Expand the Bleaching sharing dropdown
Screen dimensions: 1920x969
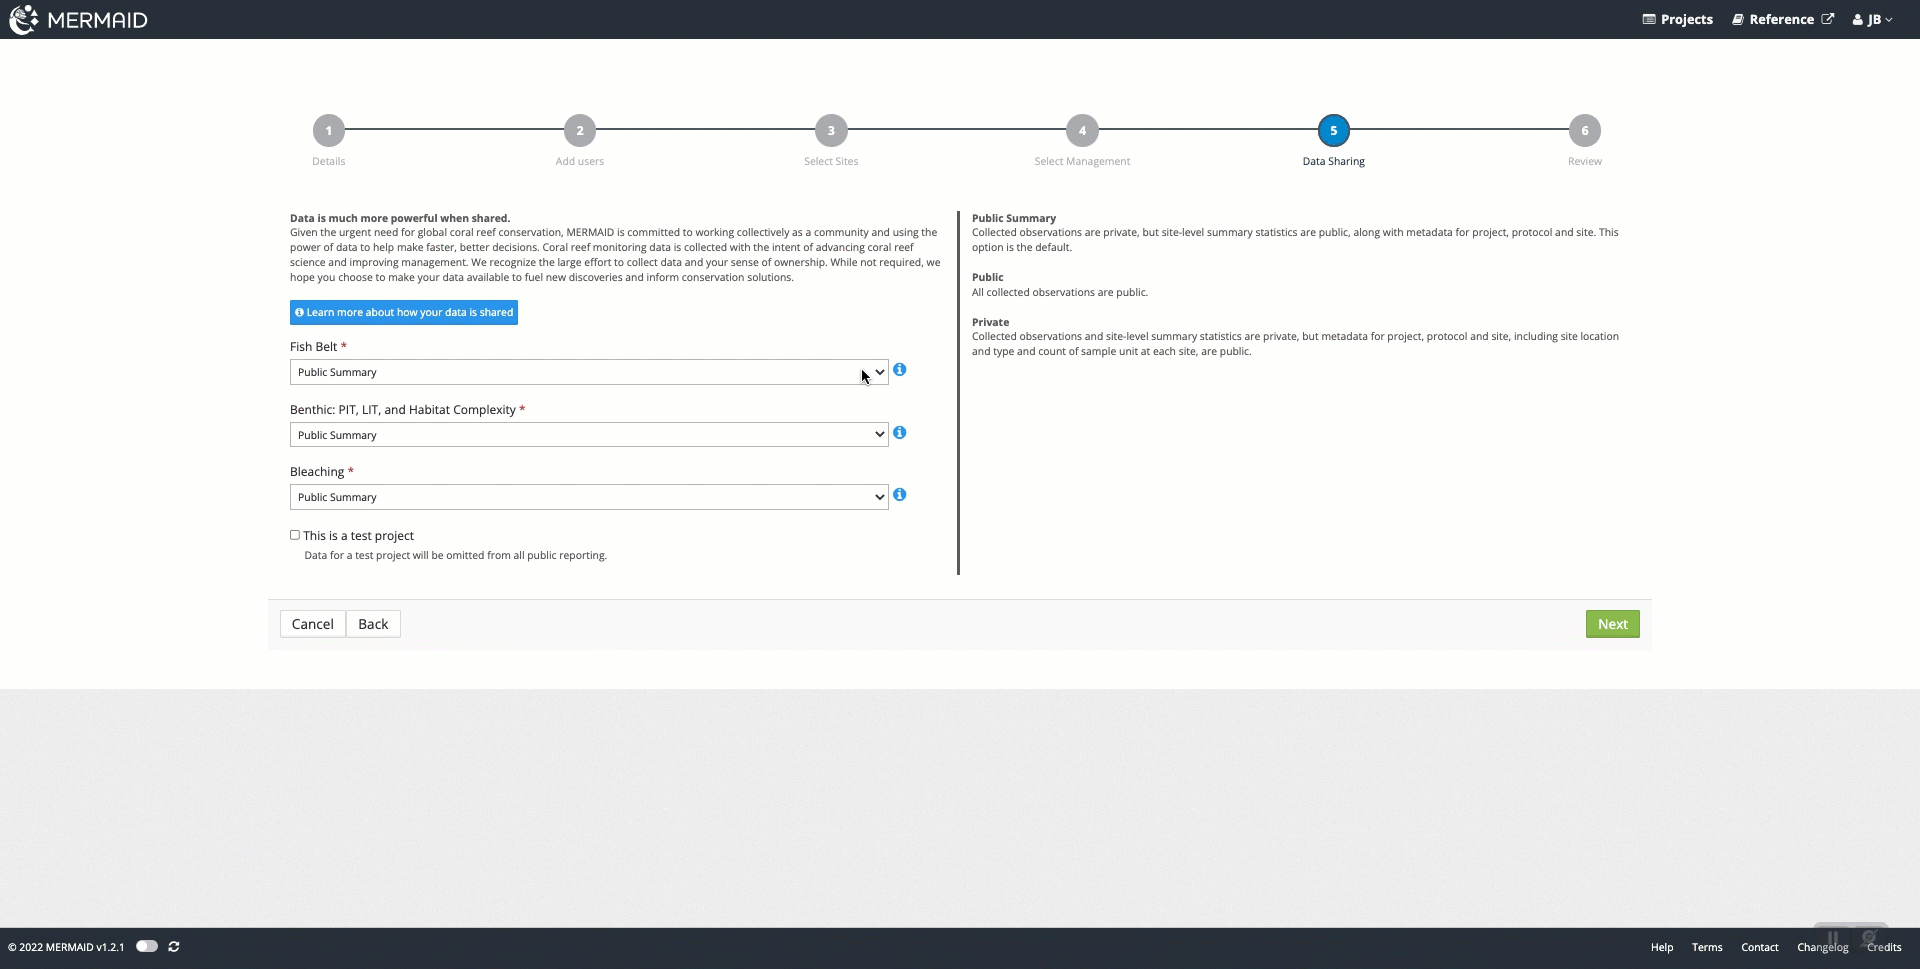(x=588, y=497)
